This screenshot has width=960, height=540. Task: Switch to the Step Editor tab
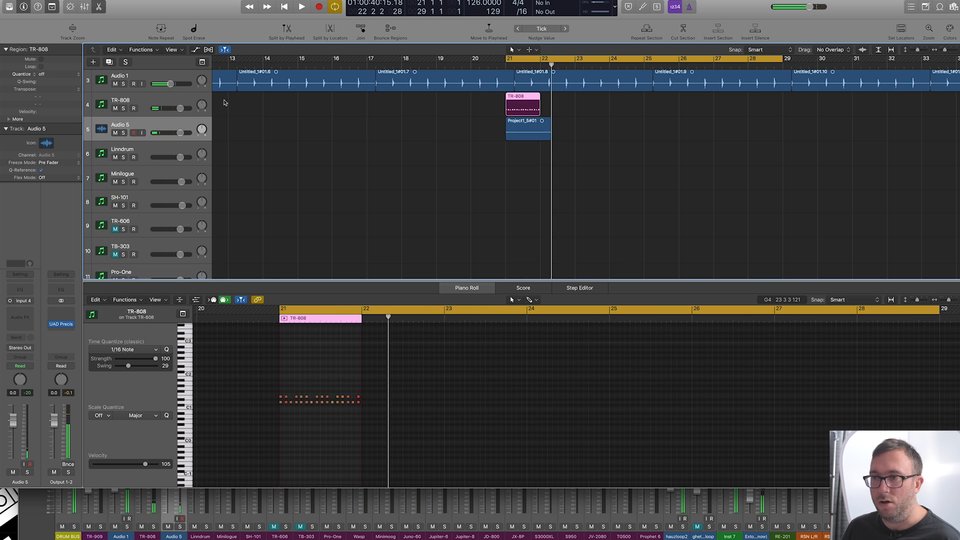[x=579, y=288]
